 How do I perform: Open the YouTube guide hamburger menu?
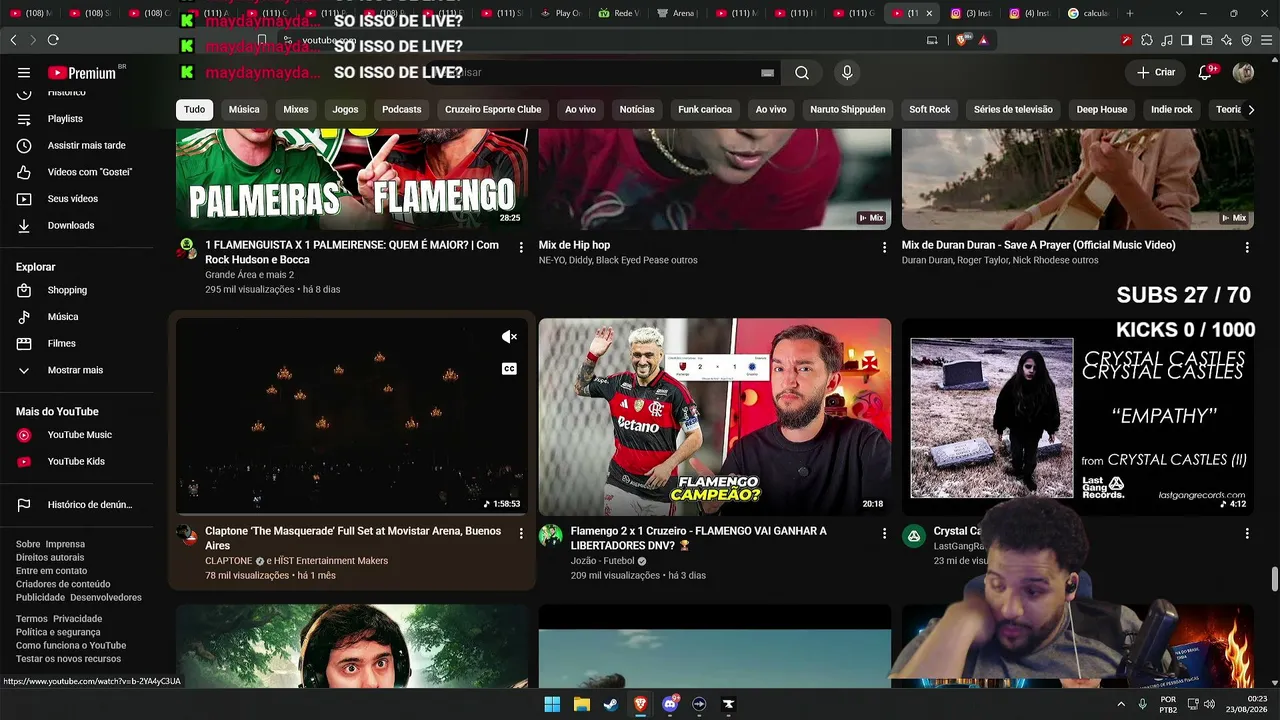24,73
